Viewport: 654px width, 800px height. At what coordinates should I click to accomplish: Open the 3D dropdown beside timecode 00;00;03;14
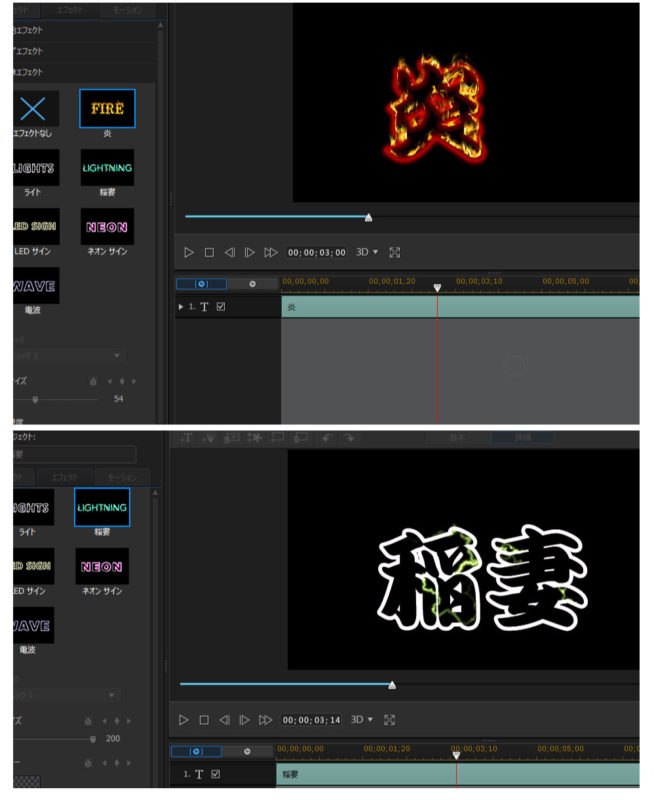point(362,720)
